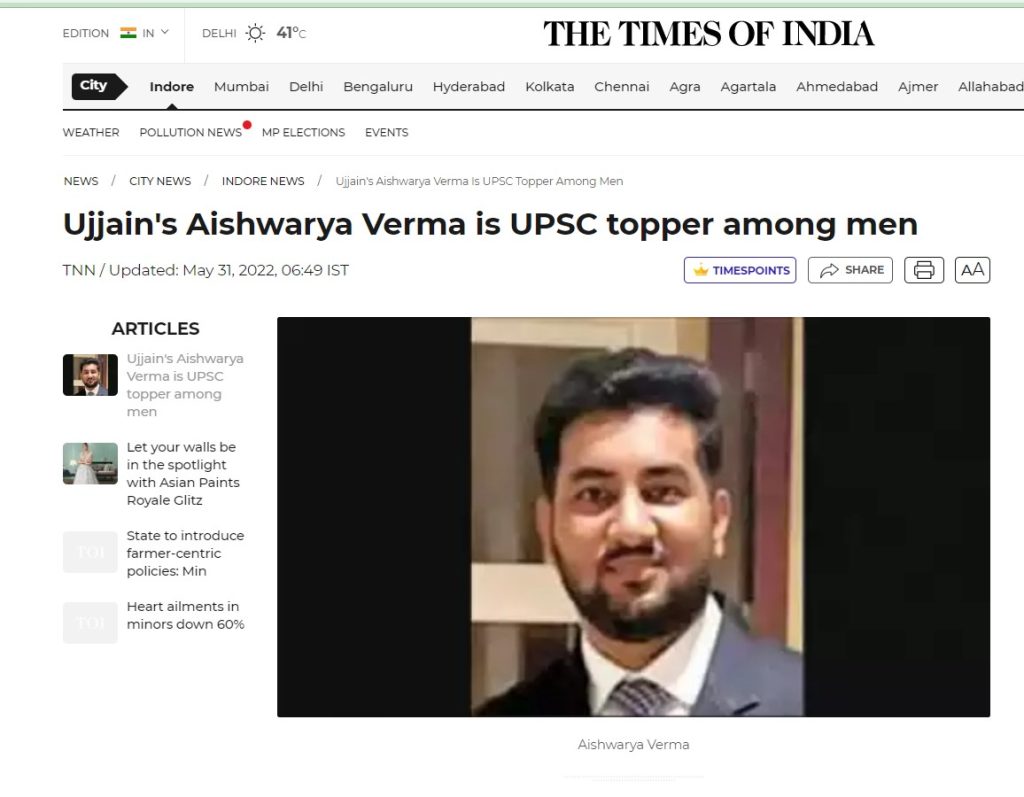This screenshot has height=797, width=1024.
Task: Open Heart ailments in minors article
Action: tap(185, 615)
